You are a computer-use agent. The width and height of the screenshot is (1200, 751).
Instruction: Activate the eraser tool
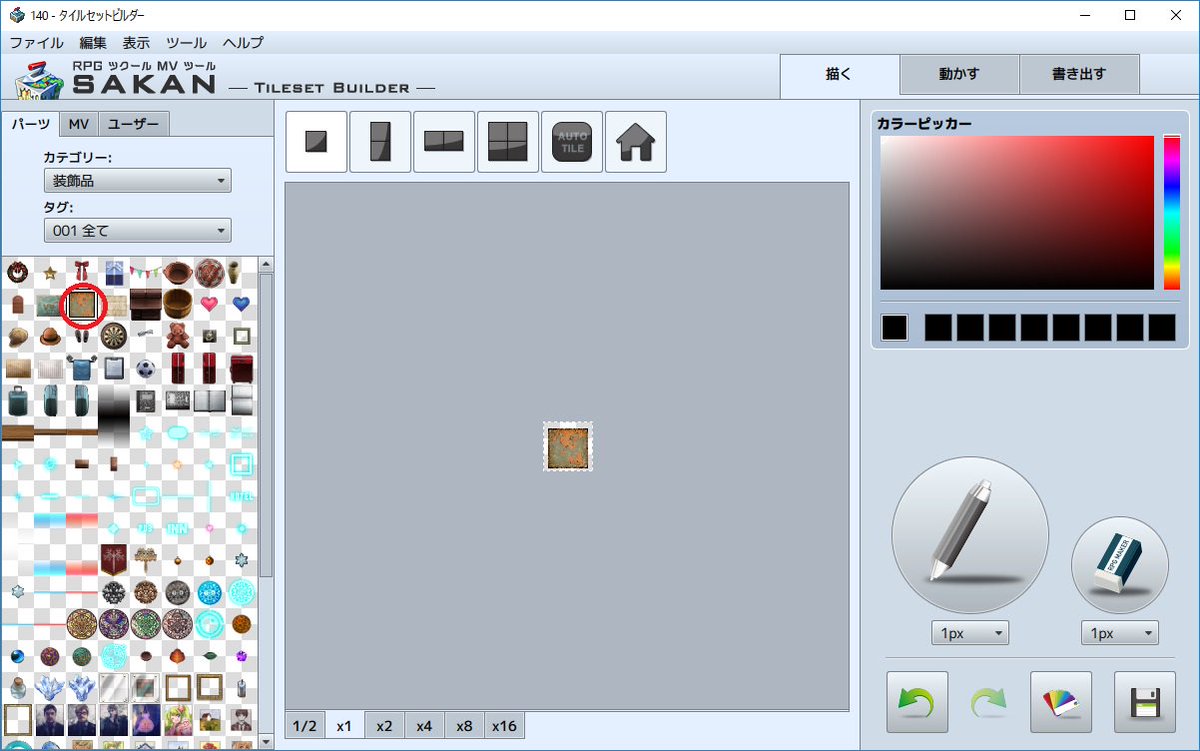1120,565
